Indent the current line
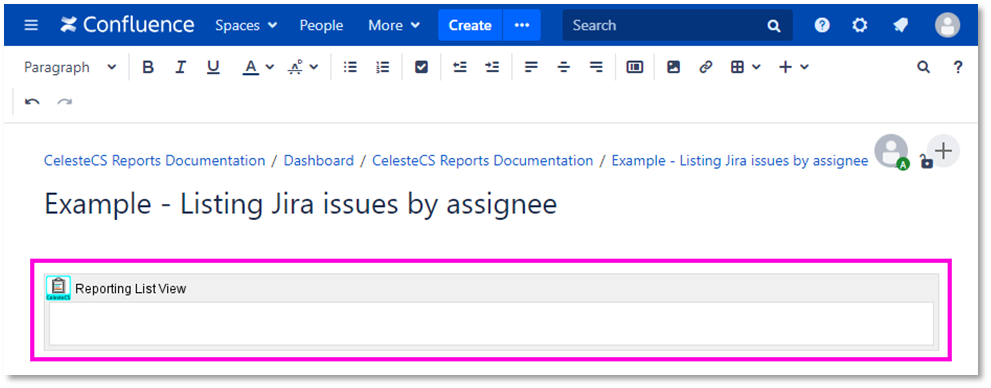Viewport: 991px width, 388px height. (492, 67)
